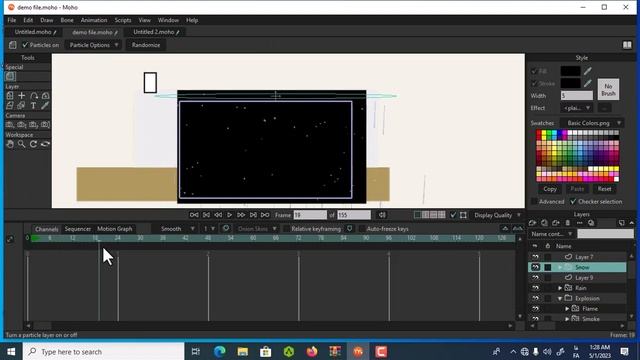This screenshot has height=360, width=640.
Task: Click the No Brush button
Action: pyautogui.click(x=608, y=89)
